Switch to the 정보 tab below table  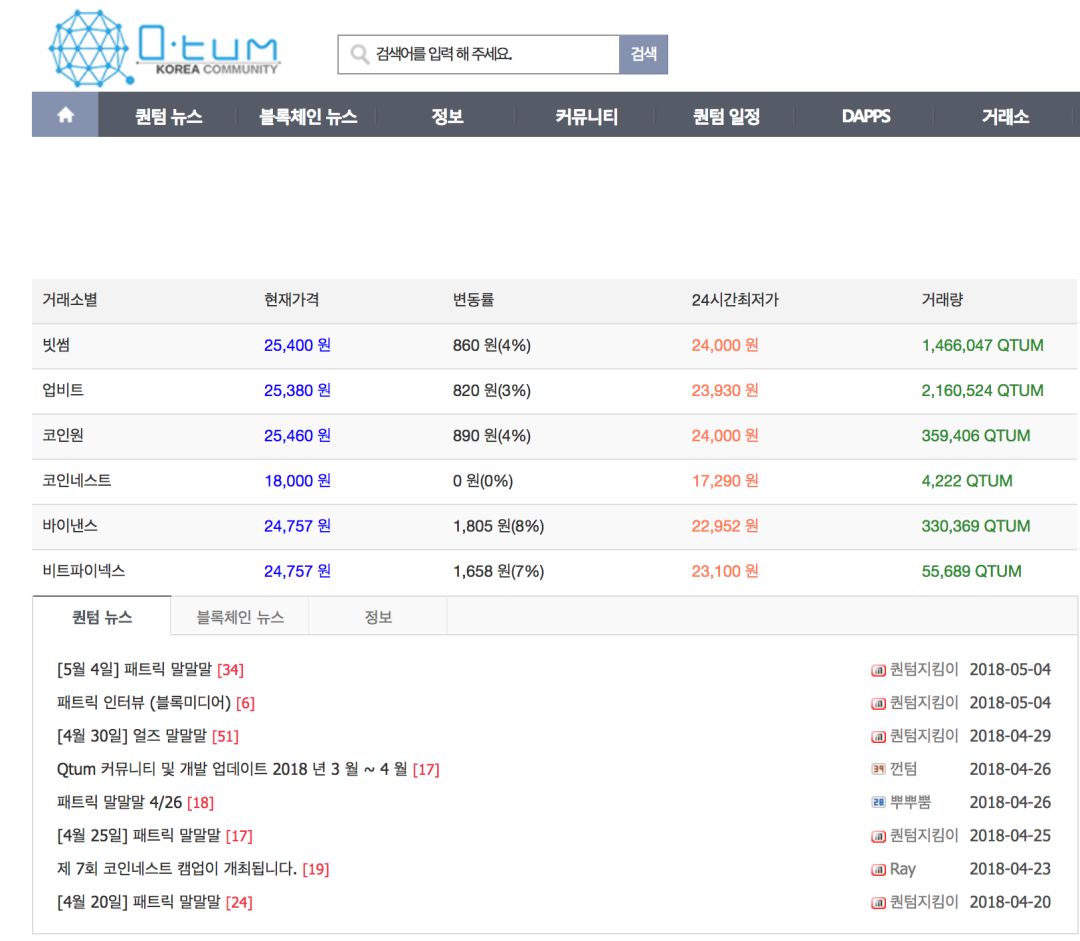(377, 617)
